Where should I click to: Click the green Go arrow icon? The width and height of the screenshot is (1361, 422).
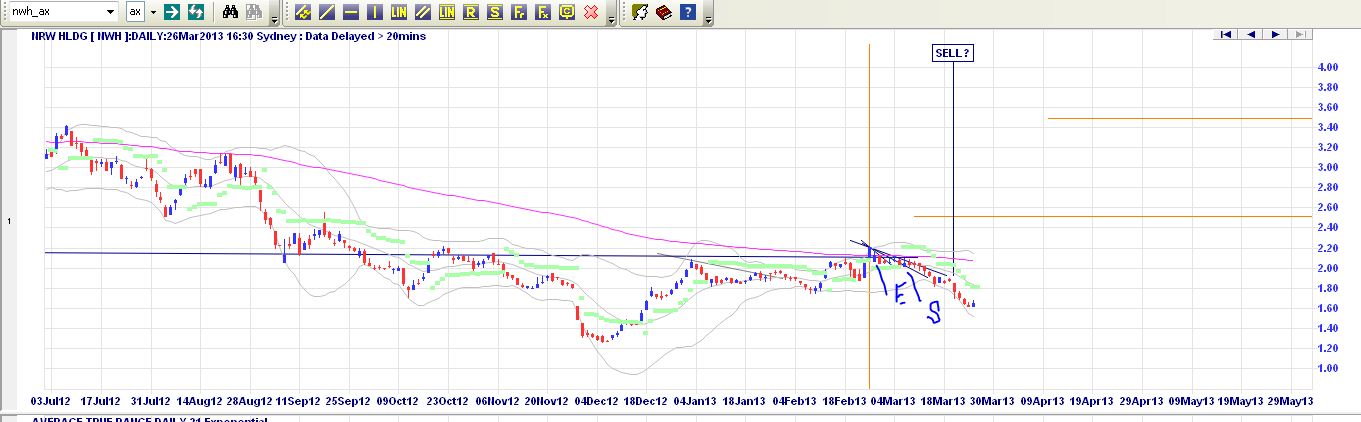point(172,12)
